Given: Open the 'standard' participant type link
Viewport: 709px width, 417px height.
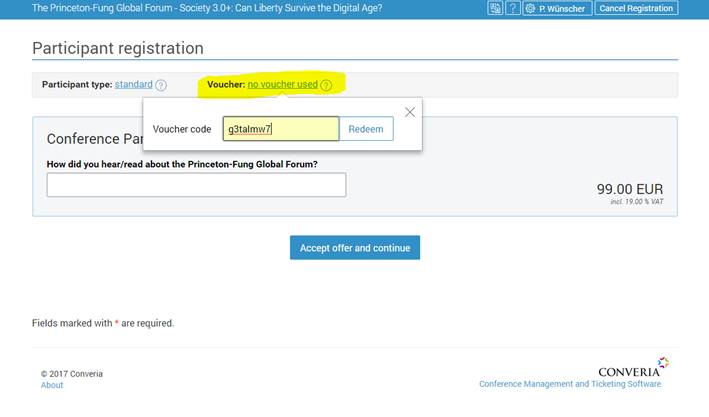Looking at the screenshot, I should click(133, 84).
